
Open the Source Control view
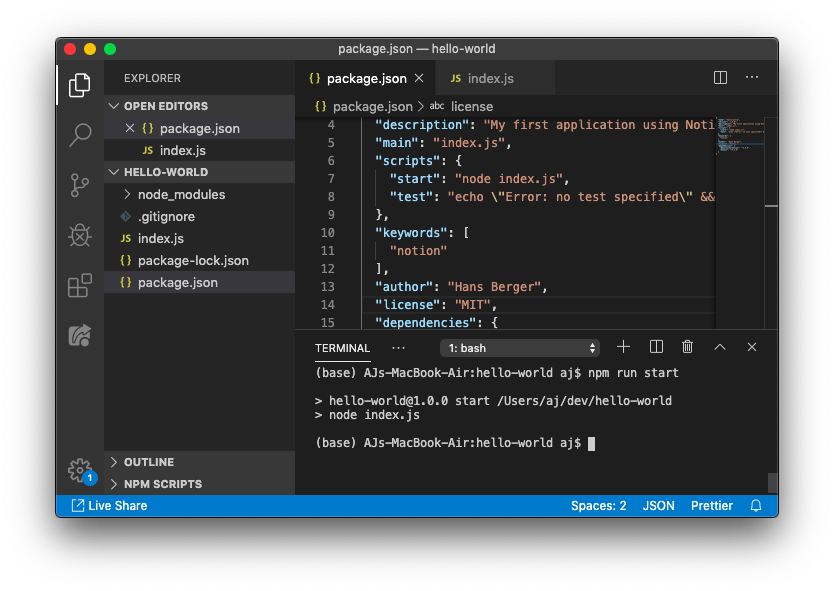(80, 185)
